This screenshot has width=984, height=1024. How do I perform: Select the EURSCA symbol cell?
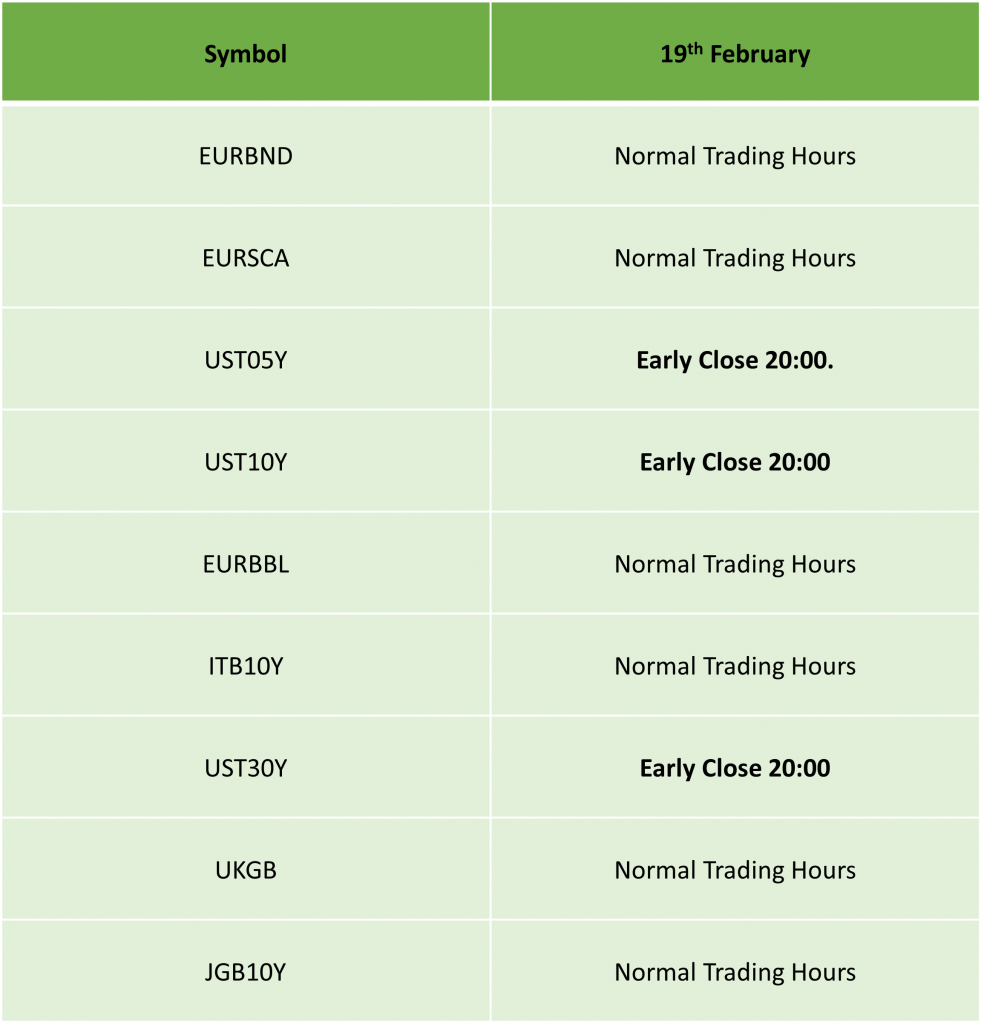[246, 257]
